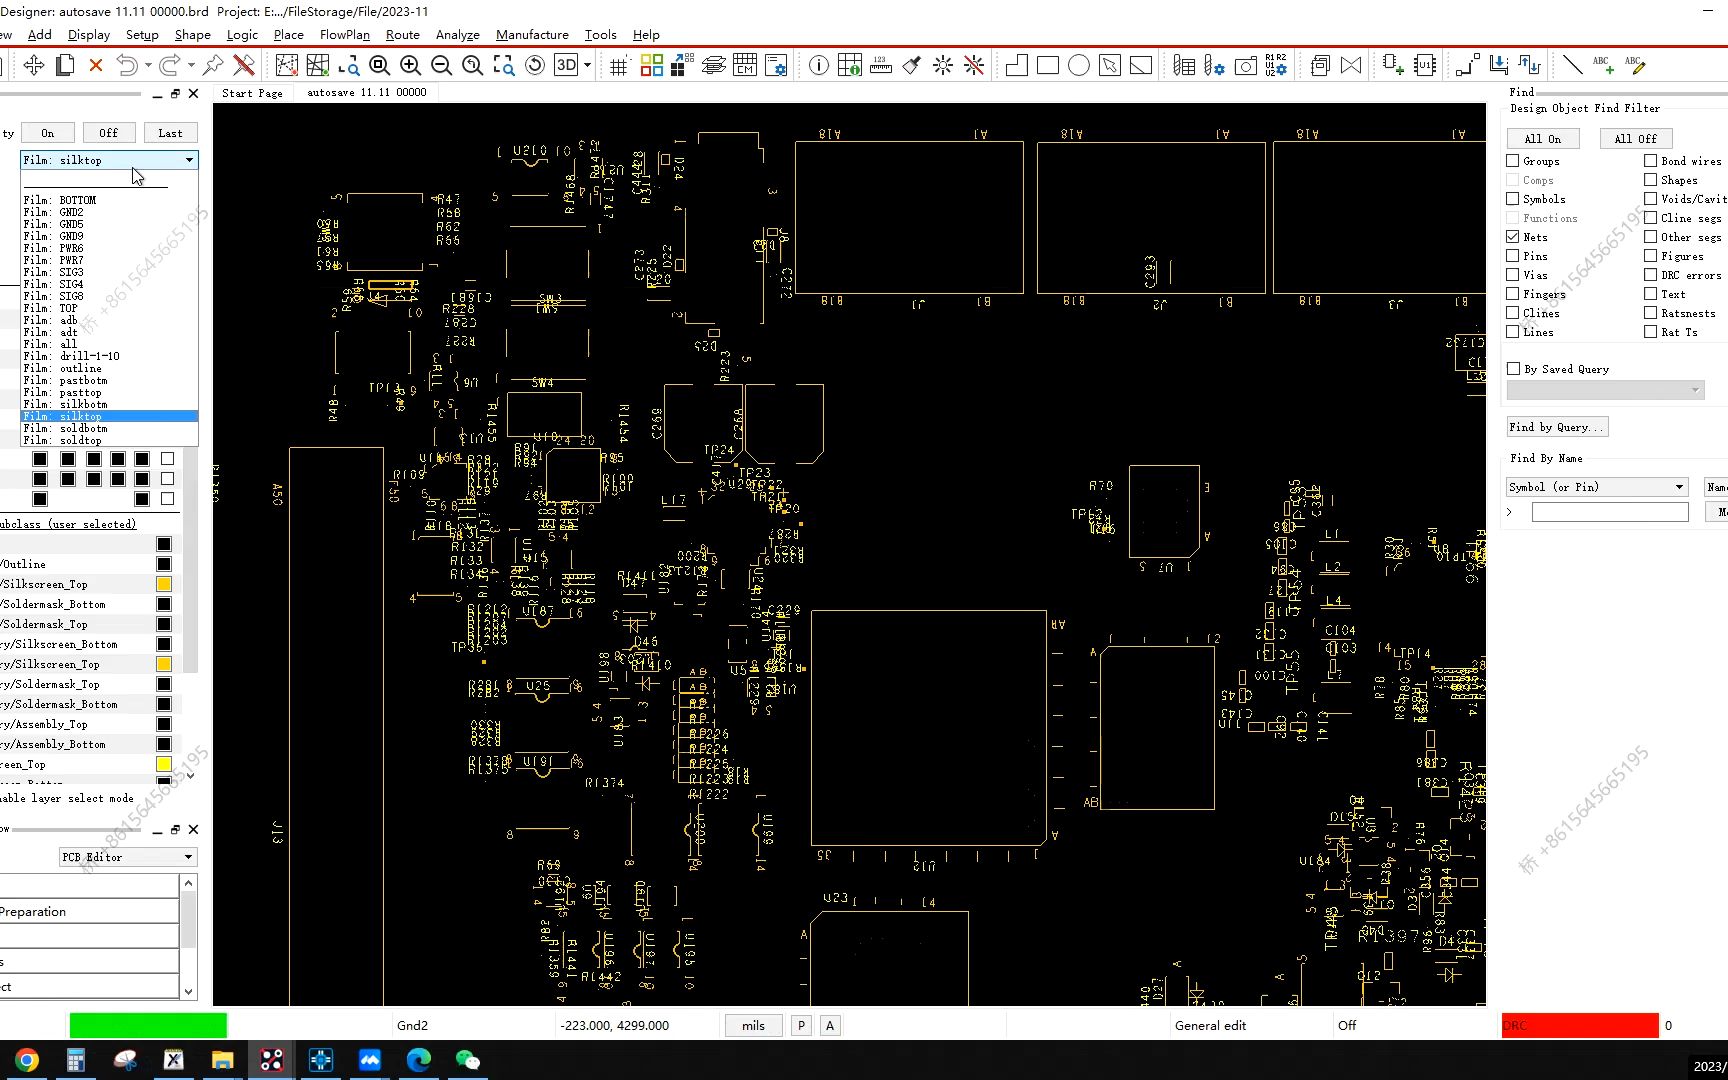Enable the Clines checkbox
Image resolution: width=1728 pixels, height=1080 pixels.
click(1513, 313)
